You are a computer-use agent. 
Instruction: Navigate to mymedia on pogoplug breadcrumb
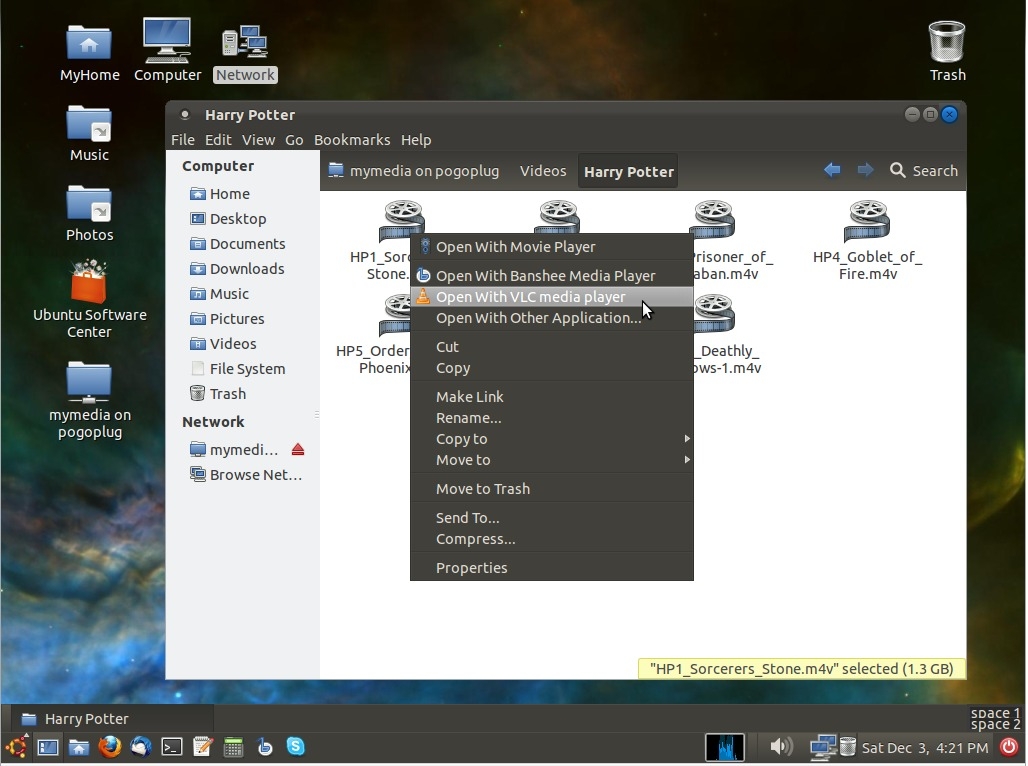point(414,171)
